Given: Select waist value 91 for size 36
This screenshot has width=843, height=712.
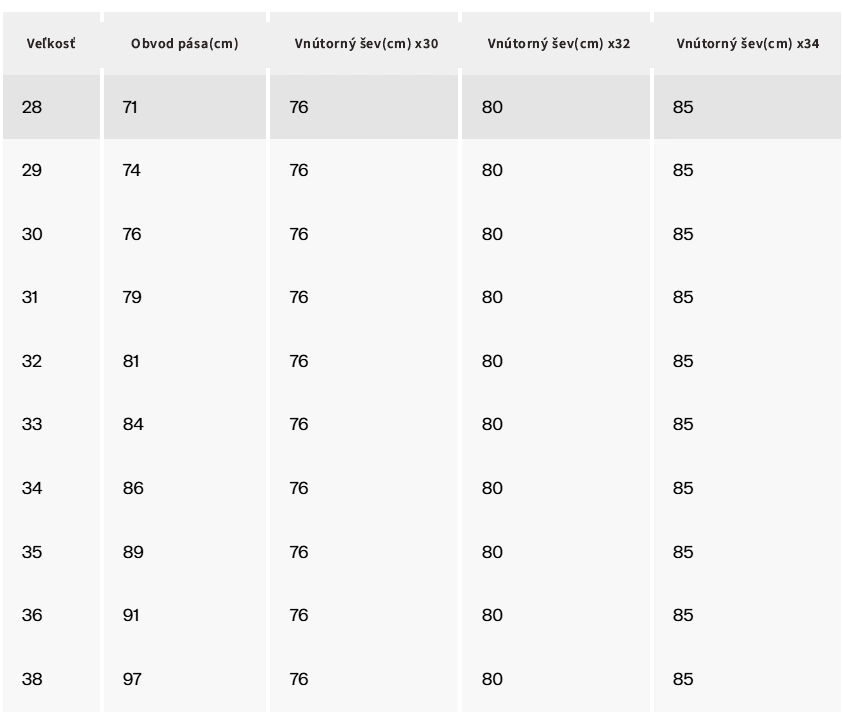Looking at the screenshot, I should 131,616.
